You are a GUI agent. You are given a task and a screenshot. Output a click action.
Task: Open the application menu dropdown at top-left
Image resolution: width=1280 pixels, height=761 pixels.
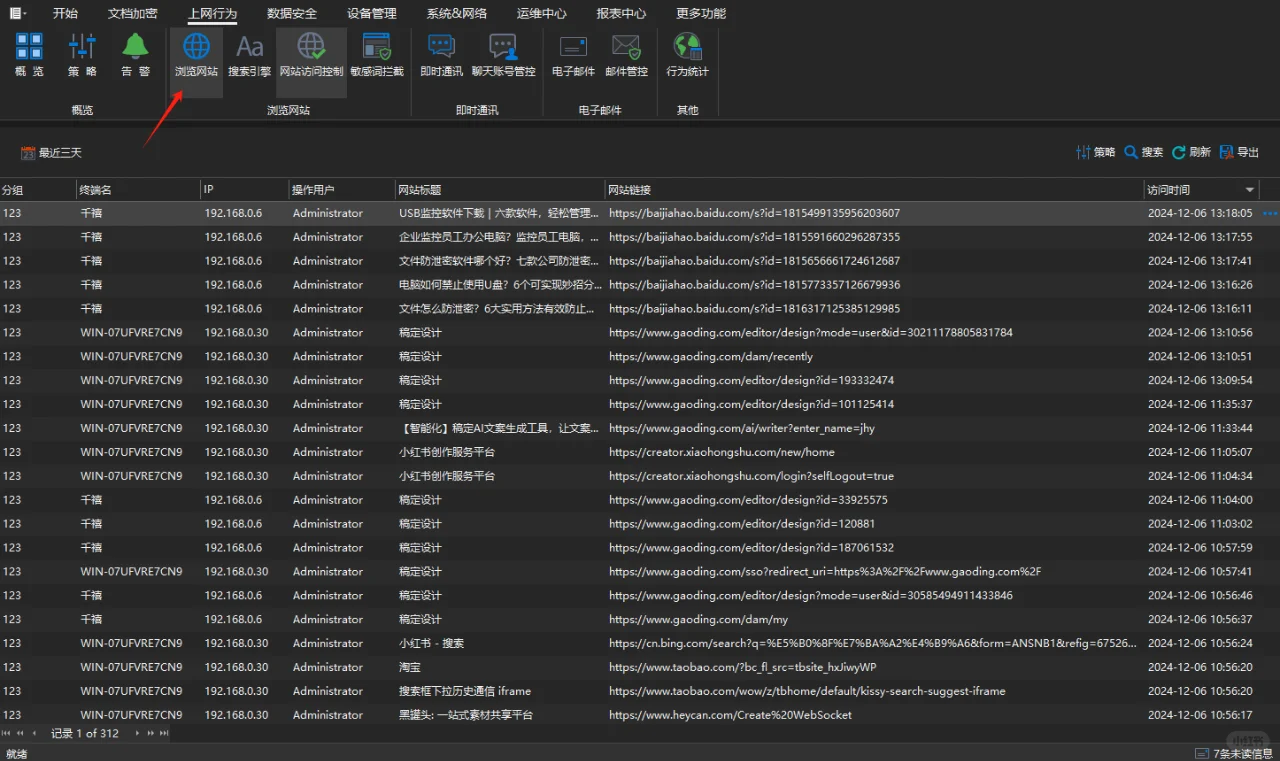pyautogui.click(x=18, y=13)
